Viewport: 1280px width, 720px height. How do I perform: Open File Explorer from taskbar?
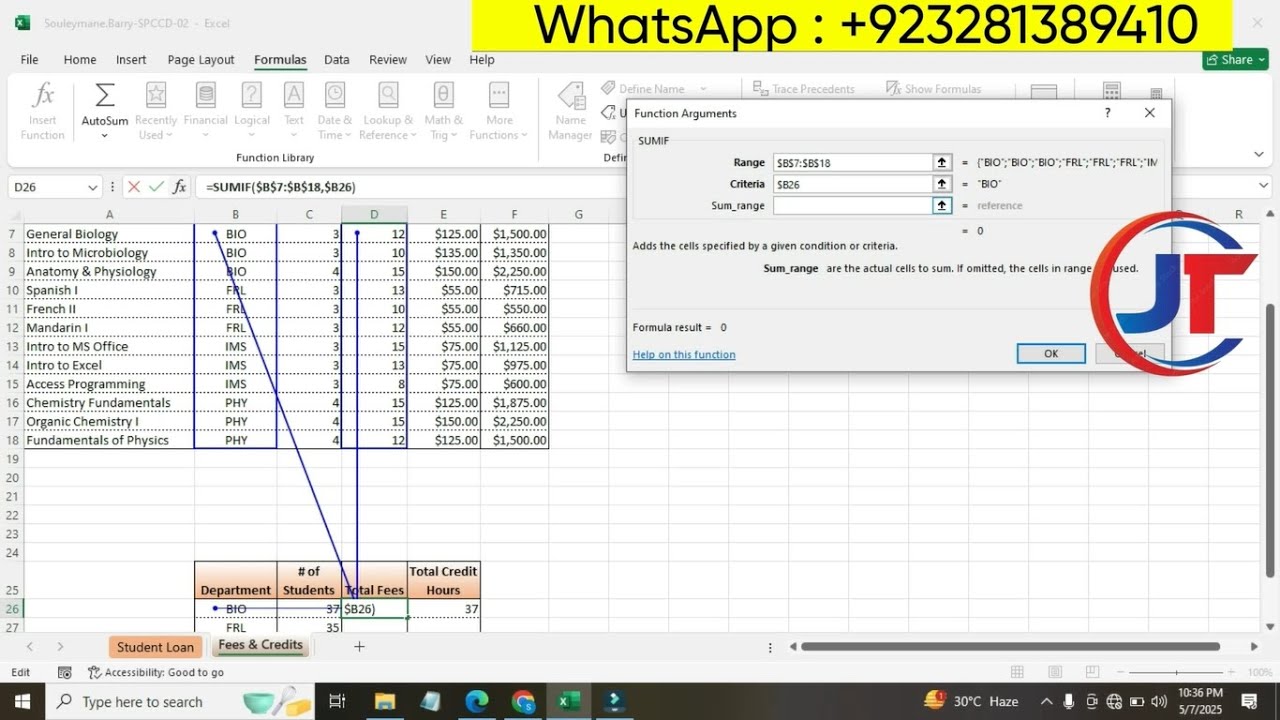[385, 701]
